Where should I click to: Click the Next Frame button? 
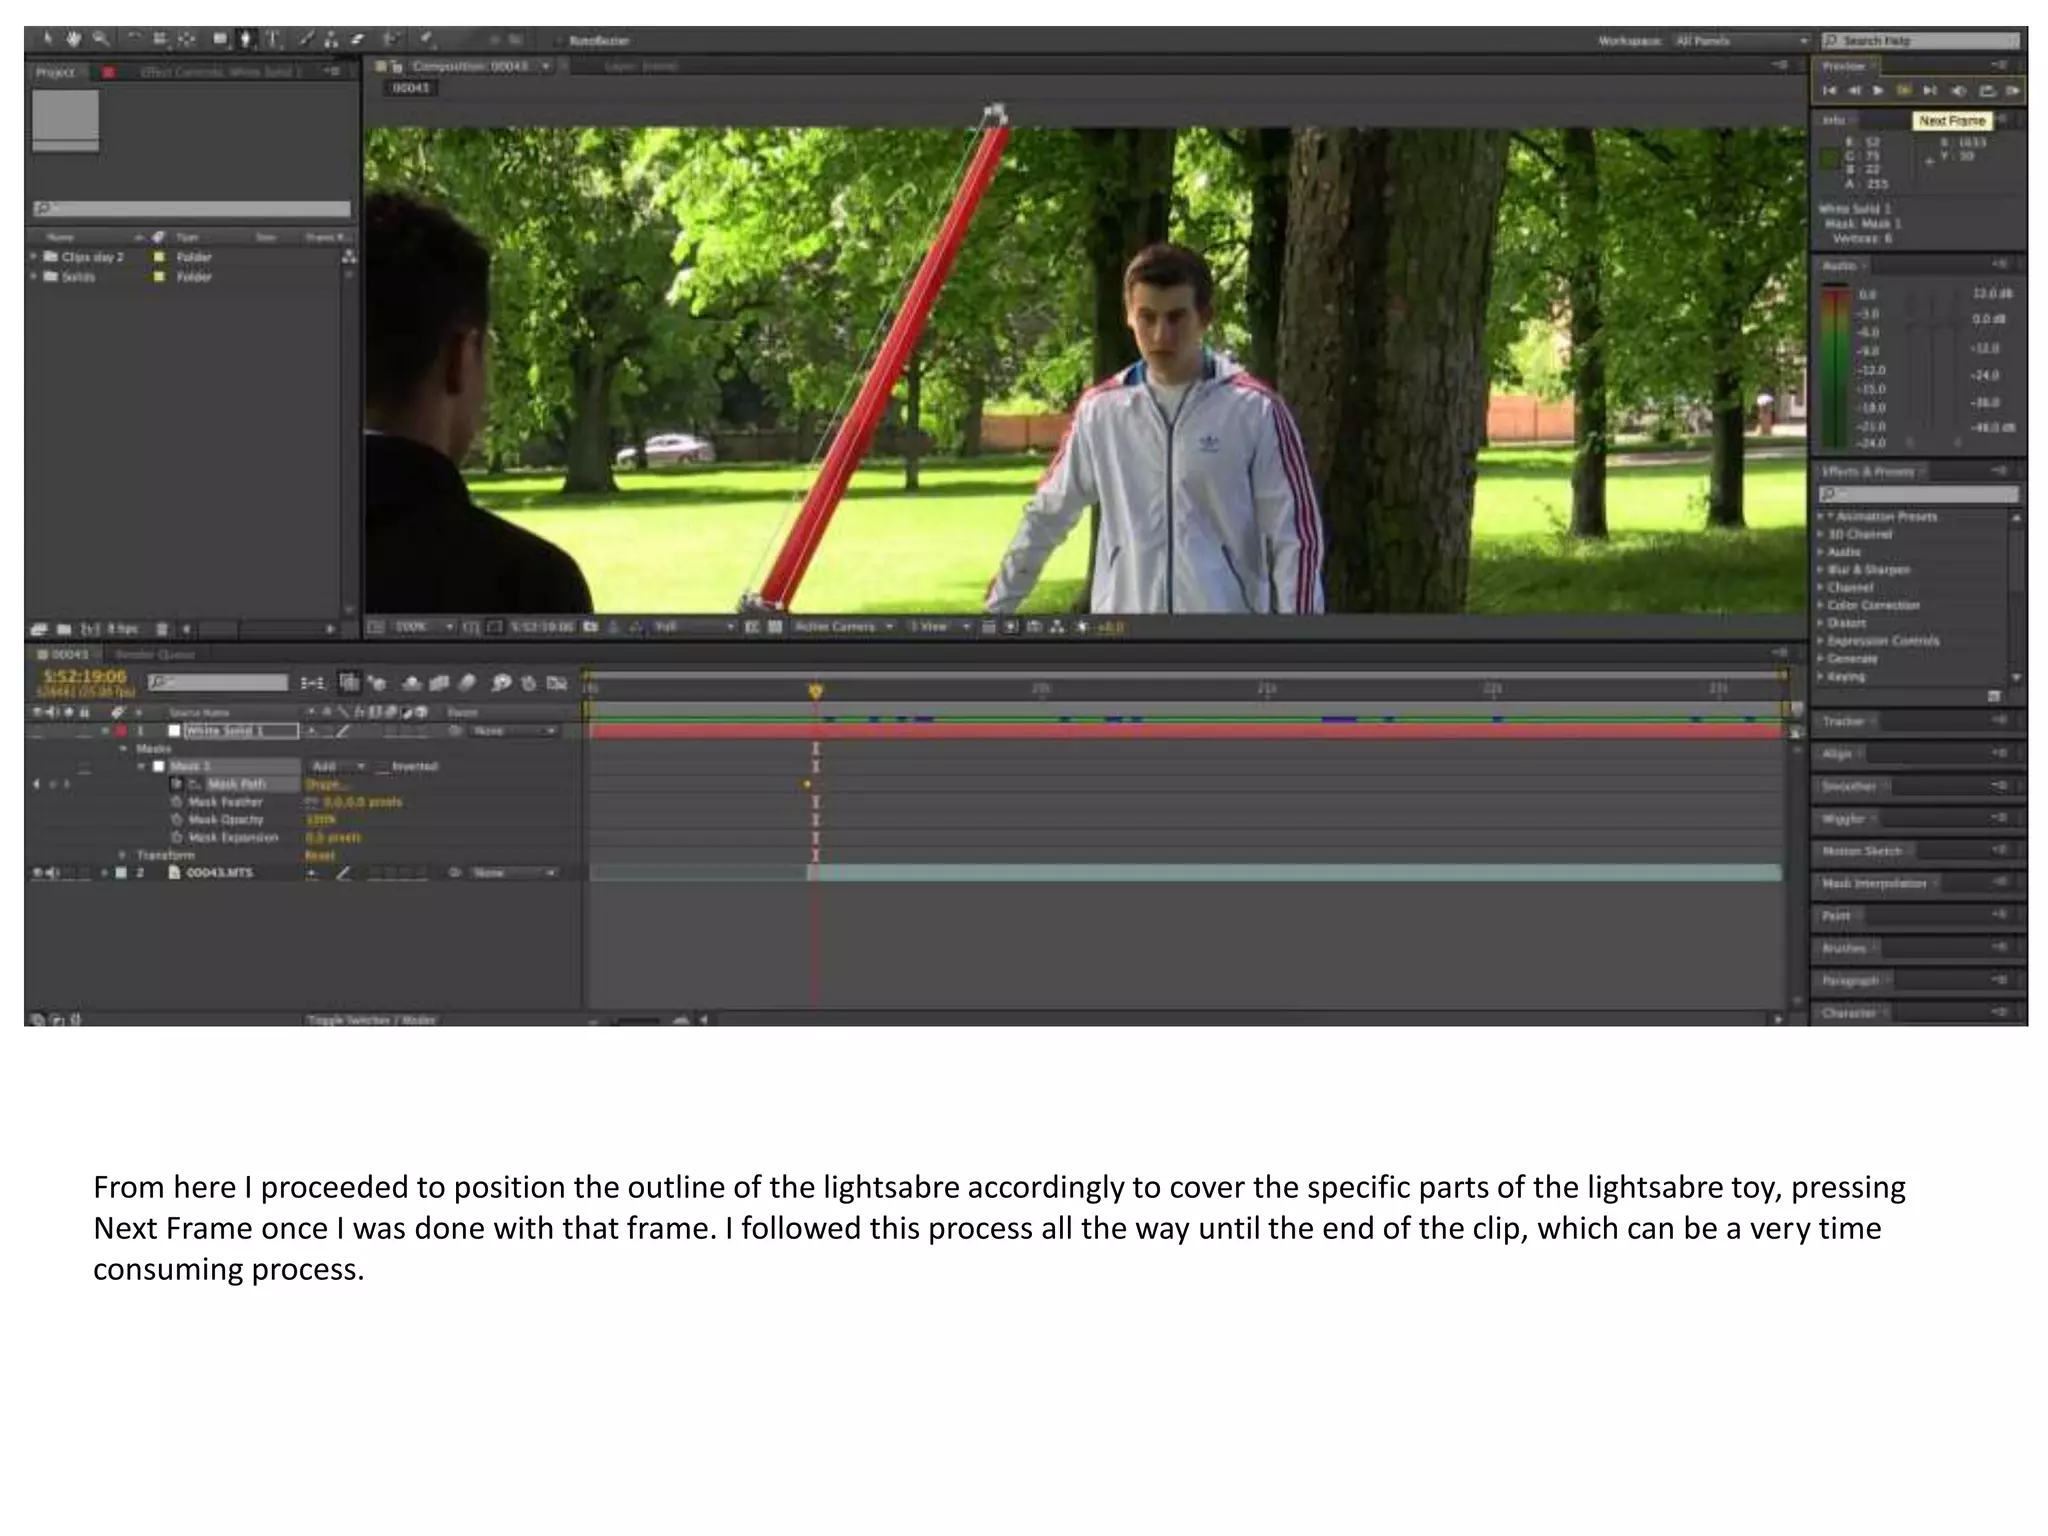(x=1905, y=91)
